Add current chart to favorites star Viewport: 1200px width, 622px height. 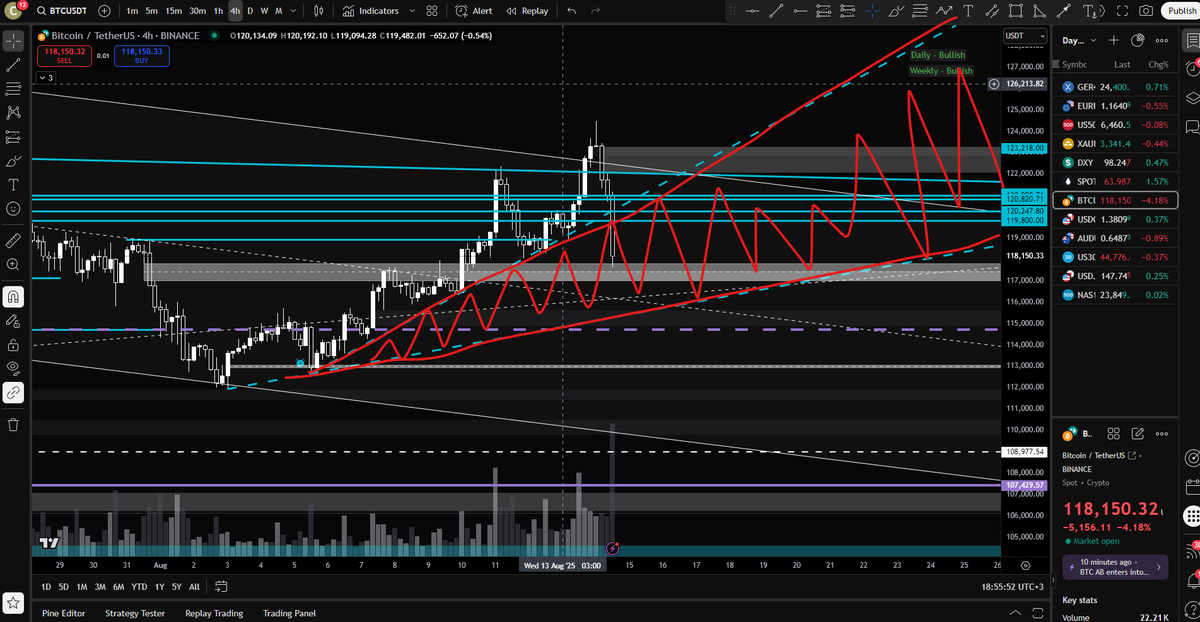pos(14,603)
